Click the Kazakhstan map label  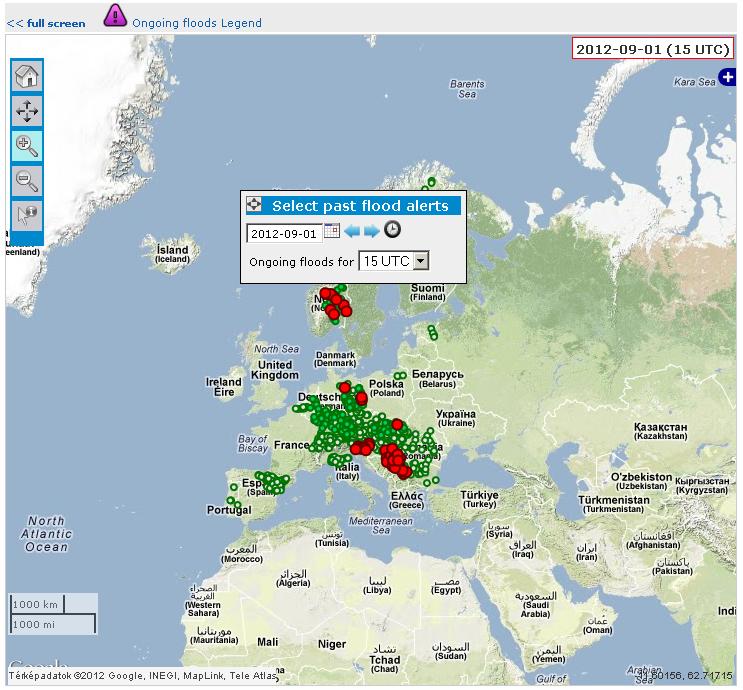point(661,431)
